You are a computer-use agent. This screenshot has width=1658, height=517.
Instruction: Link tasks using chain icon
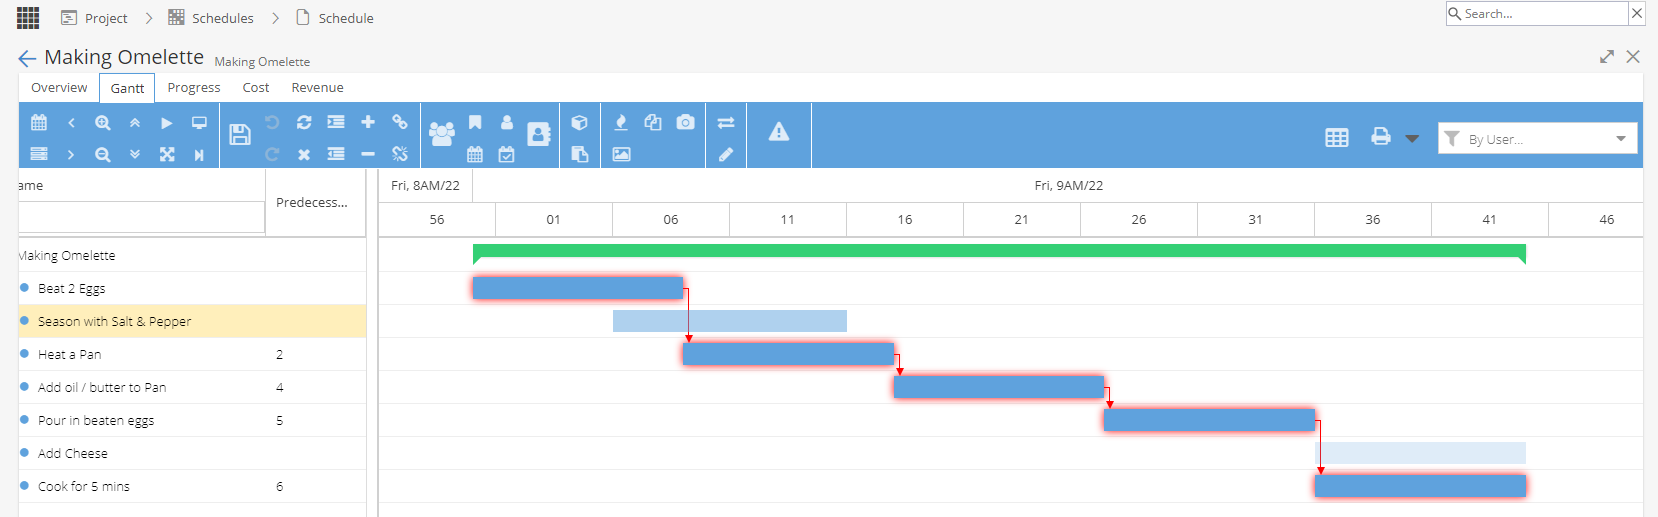pos(400,122)
